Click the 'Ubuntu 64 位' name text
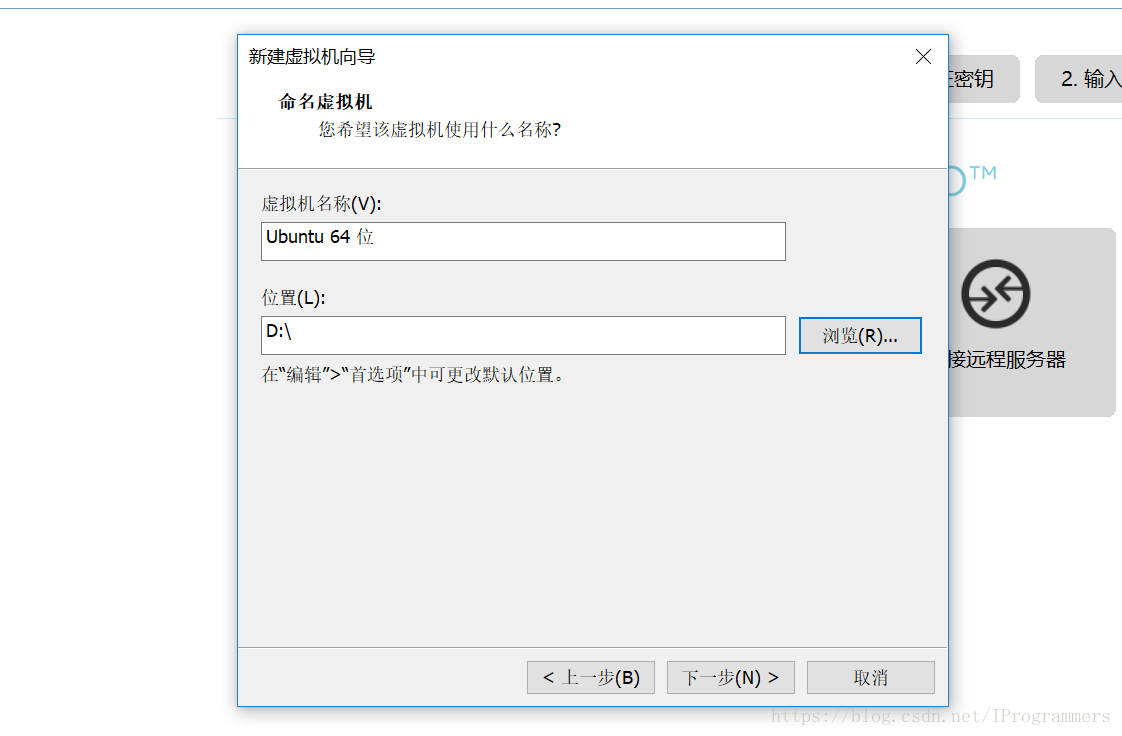The height and width of the screenshot is (736, 1122). 320,237
